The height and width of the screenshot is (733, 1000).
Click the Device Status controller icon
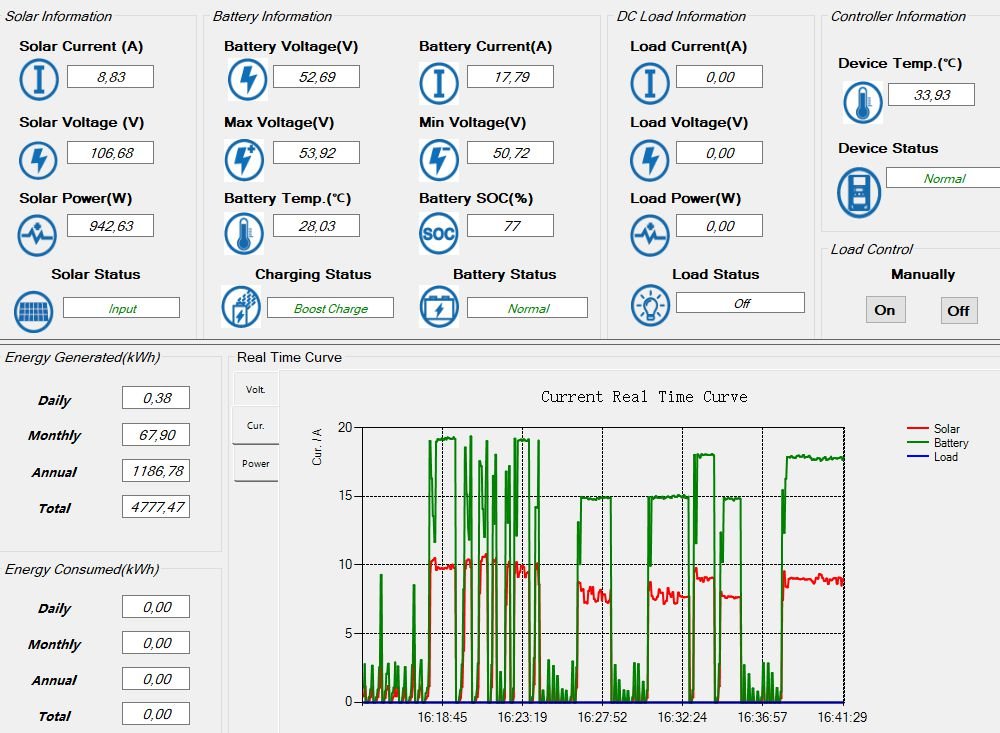click(x=859, y=193)
